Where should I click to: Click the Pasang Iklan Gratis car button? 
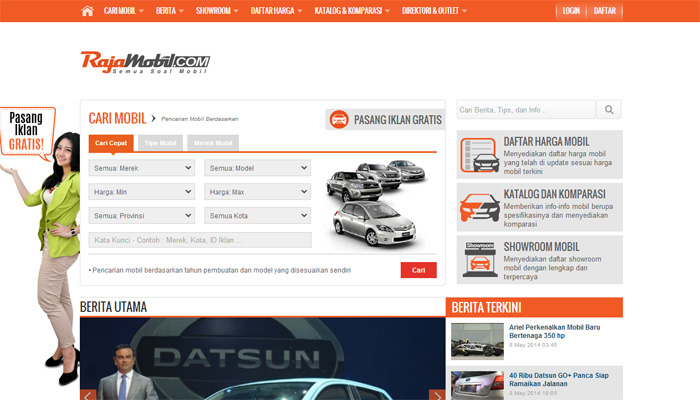click(x=385, y=120)
